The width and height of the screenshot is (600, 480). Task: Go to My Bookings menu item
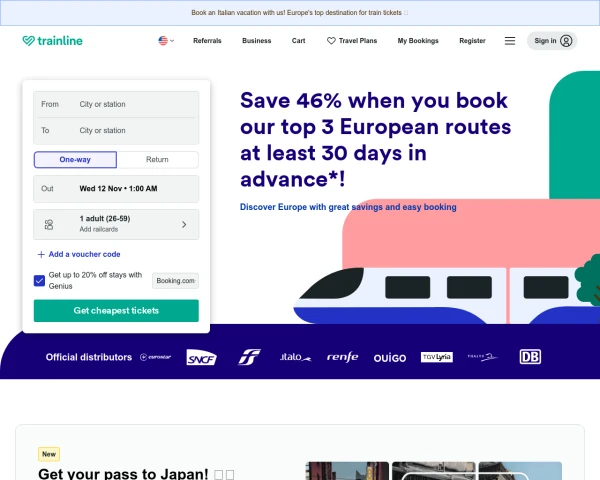[x=417, y=41]
